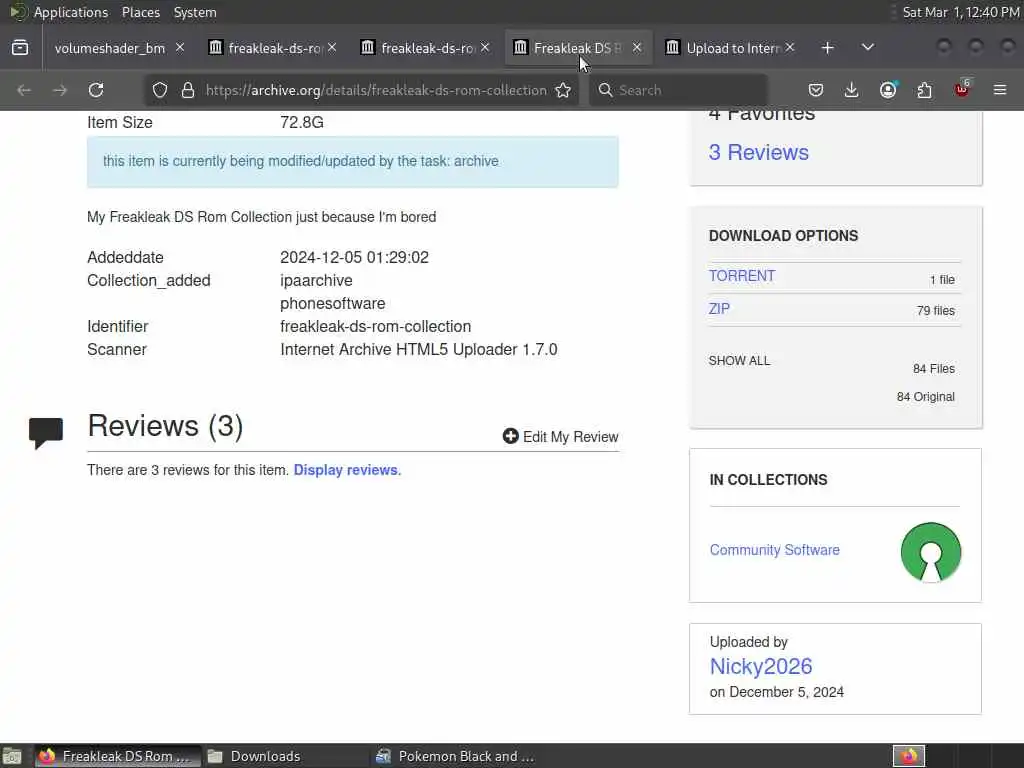Go back to previous page
The image size is (1024, 768).
24,90
